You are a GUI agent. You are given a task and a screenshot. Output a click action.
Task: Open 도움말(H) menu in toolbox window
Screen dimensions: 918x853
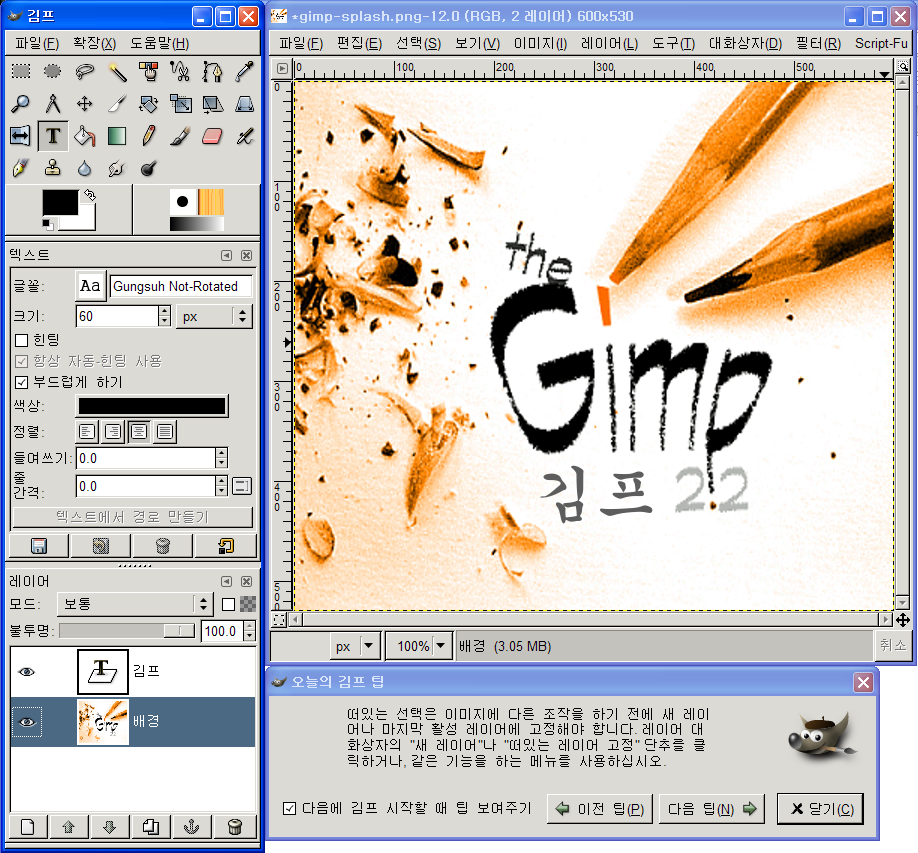(x=159, y=43)
